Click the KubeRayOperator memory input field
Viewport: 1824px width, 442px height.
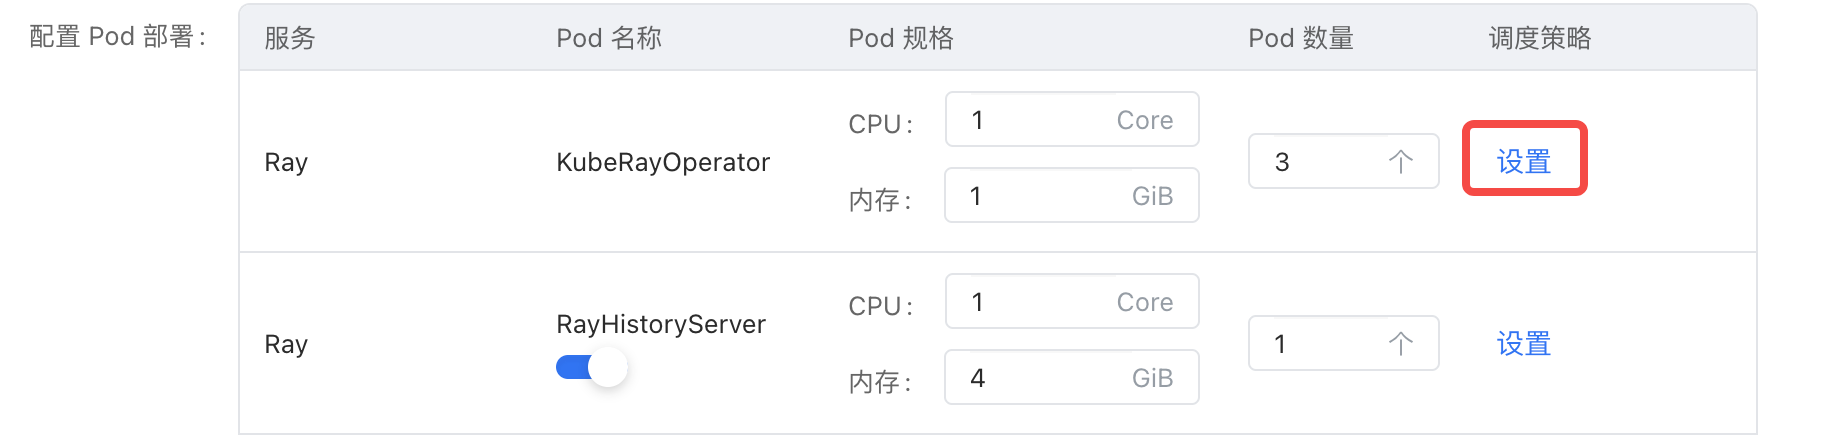(x=1030, y=196)
